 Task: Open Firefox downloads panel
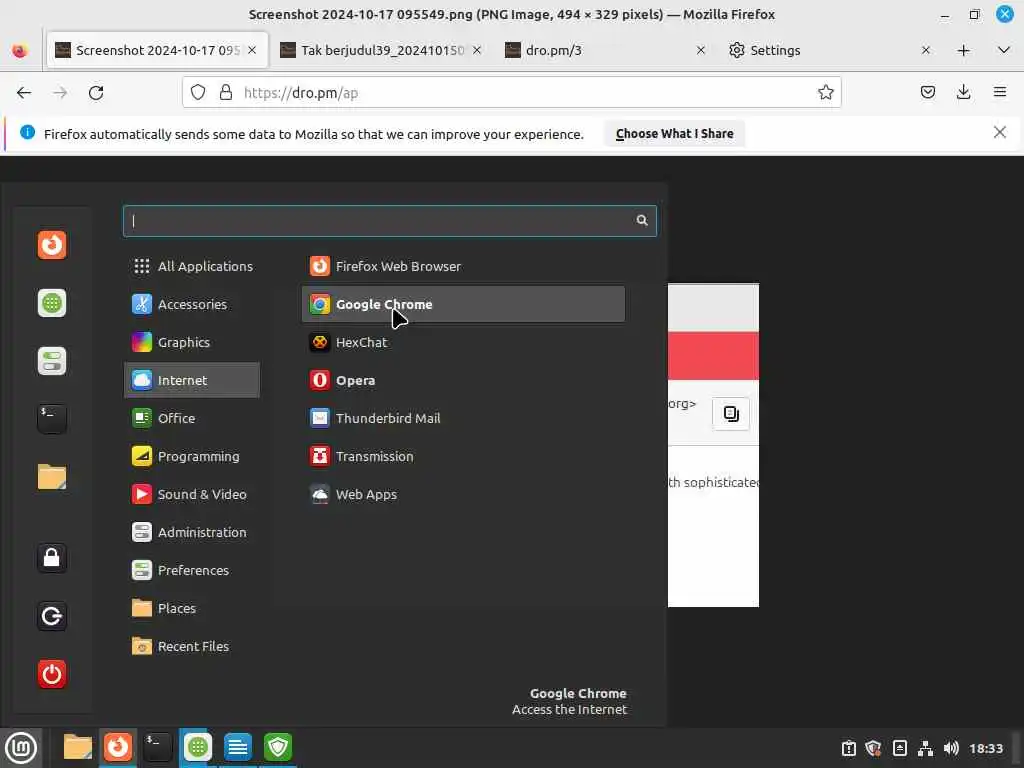pyautogui.click(x=963, y=93)
